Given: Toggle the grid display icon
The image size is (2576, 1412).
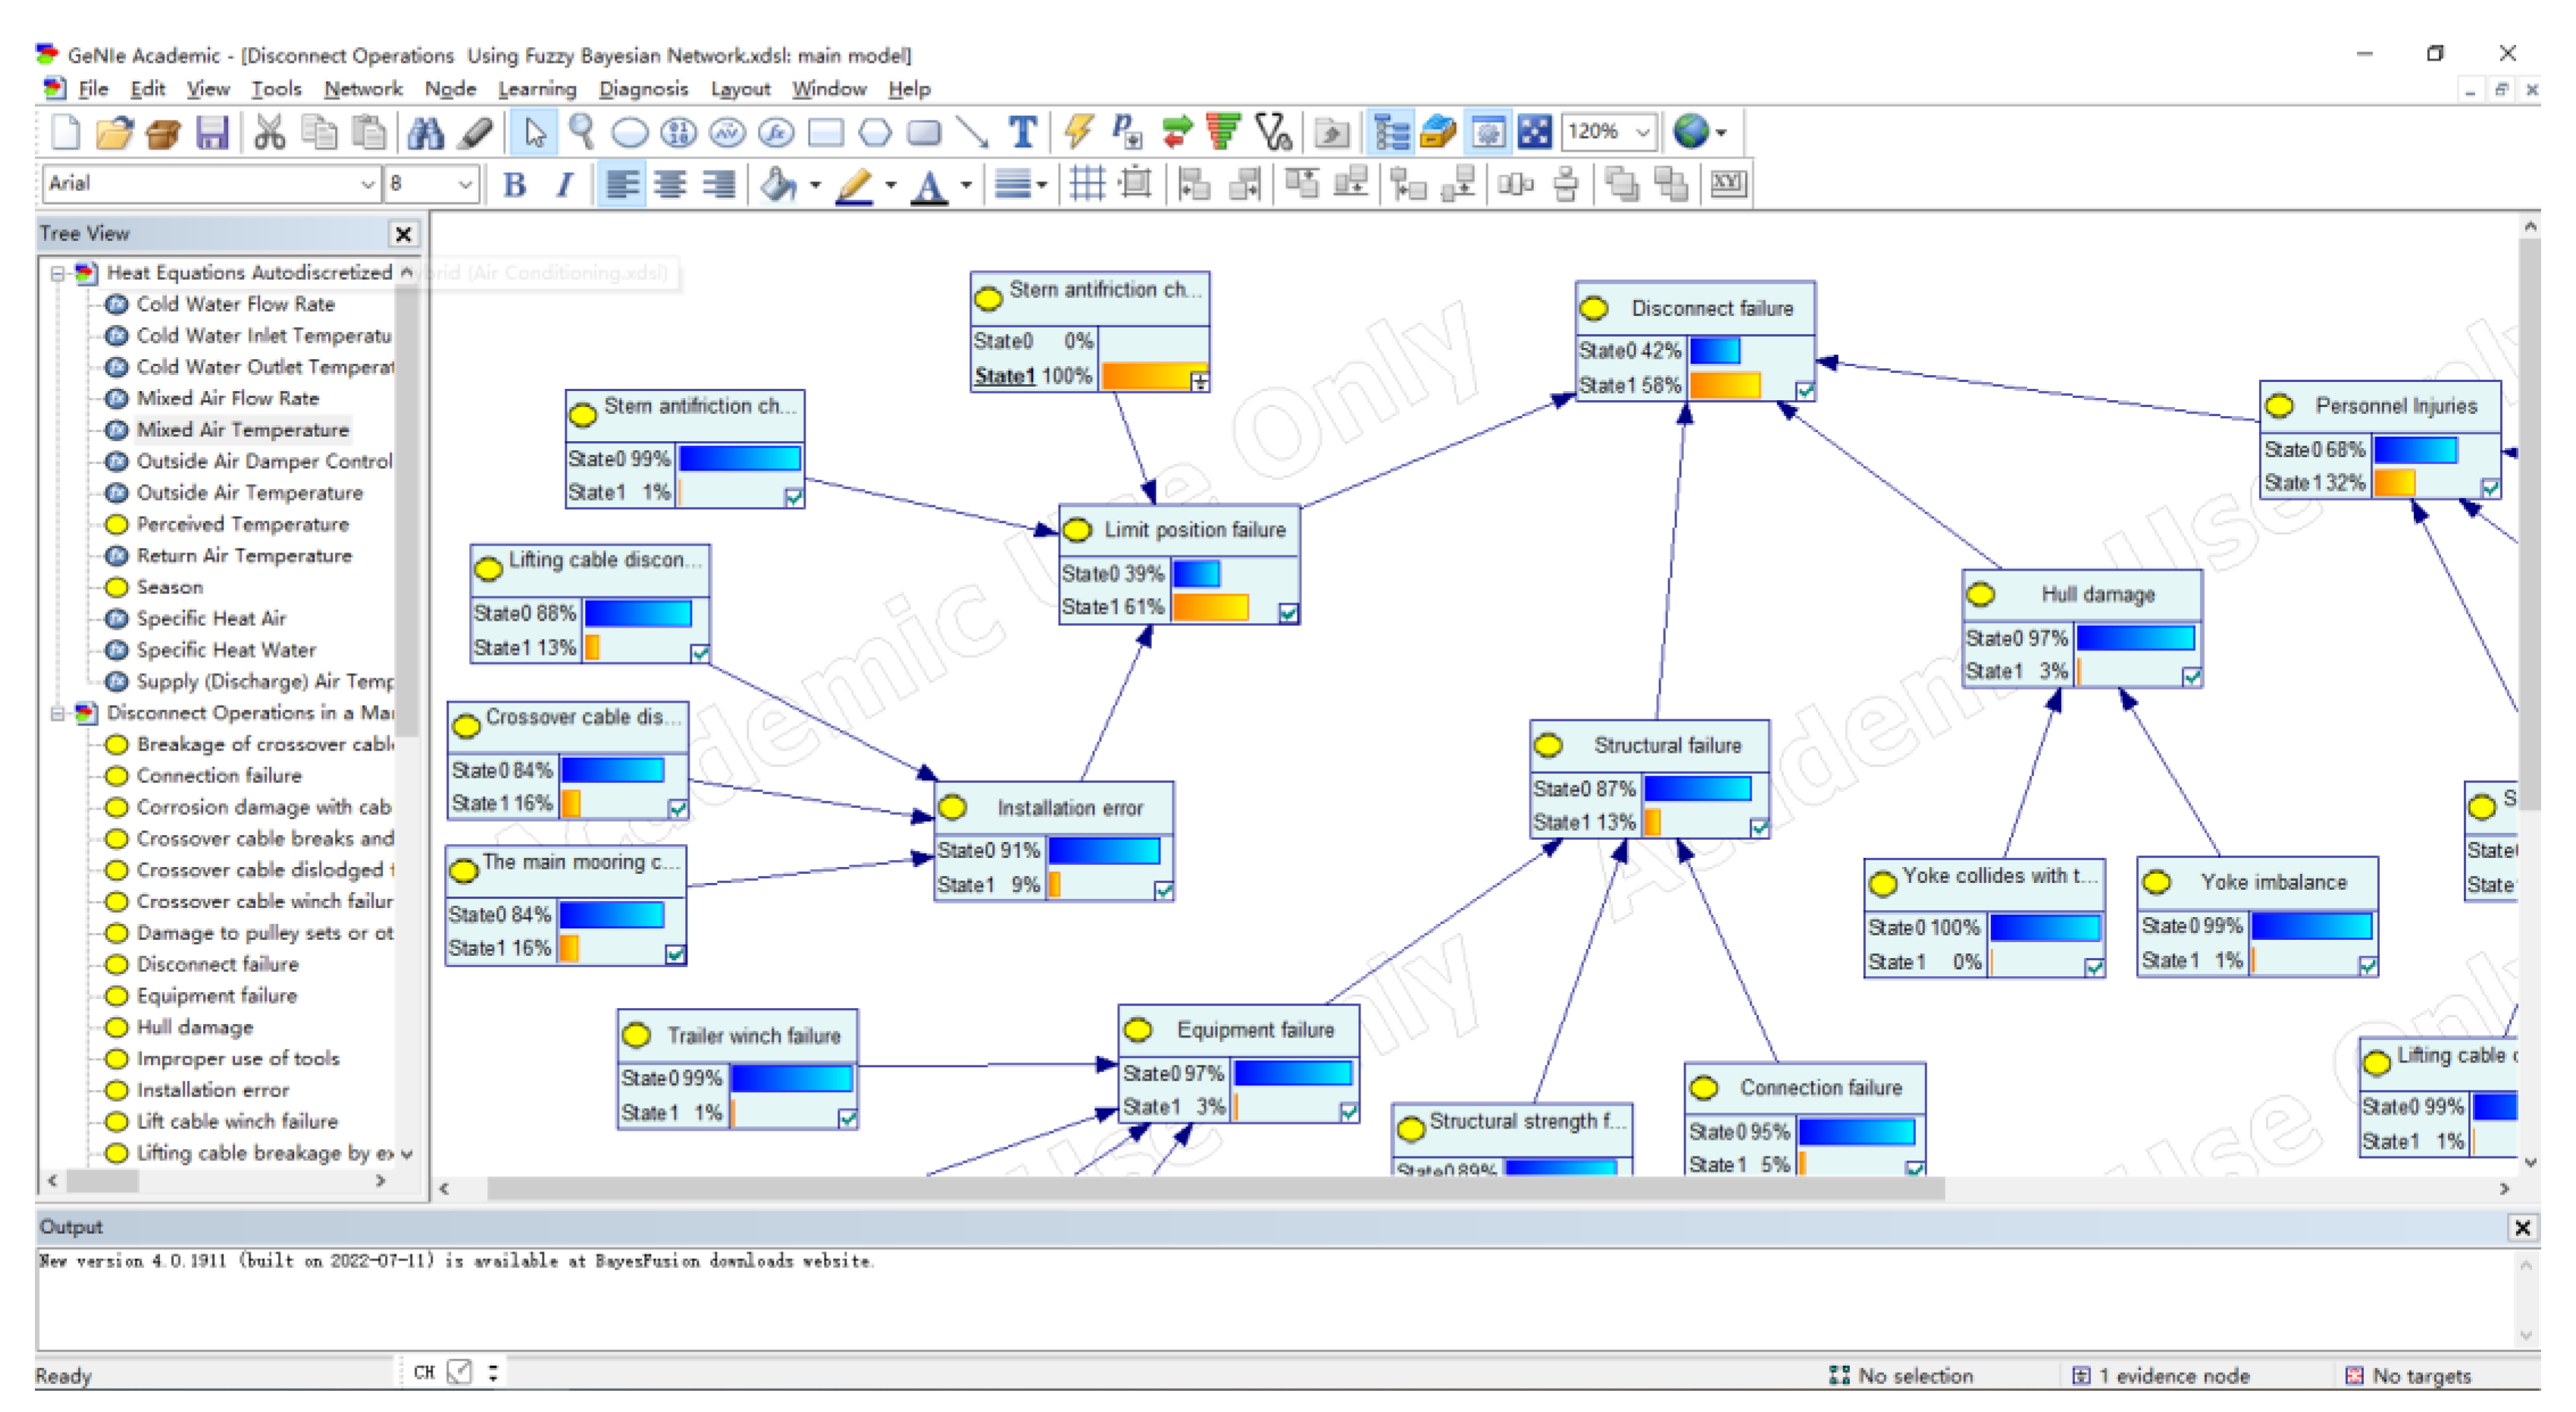Looking at the screenshot, I should [1087, 184].
